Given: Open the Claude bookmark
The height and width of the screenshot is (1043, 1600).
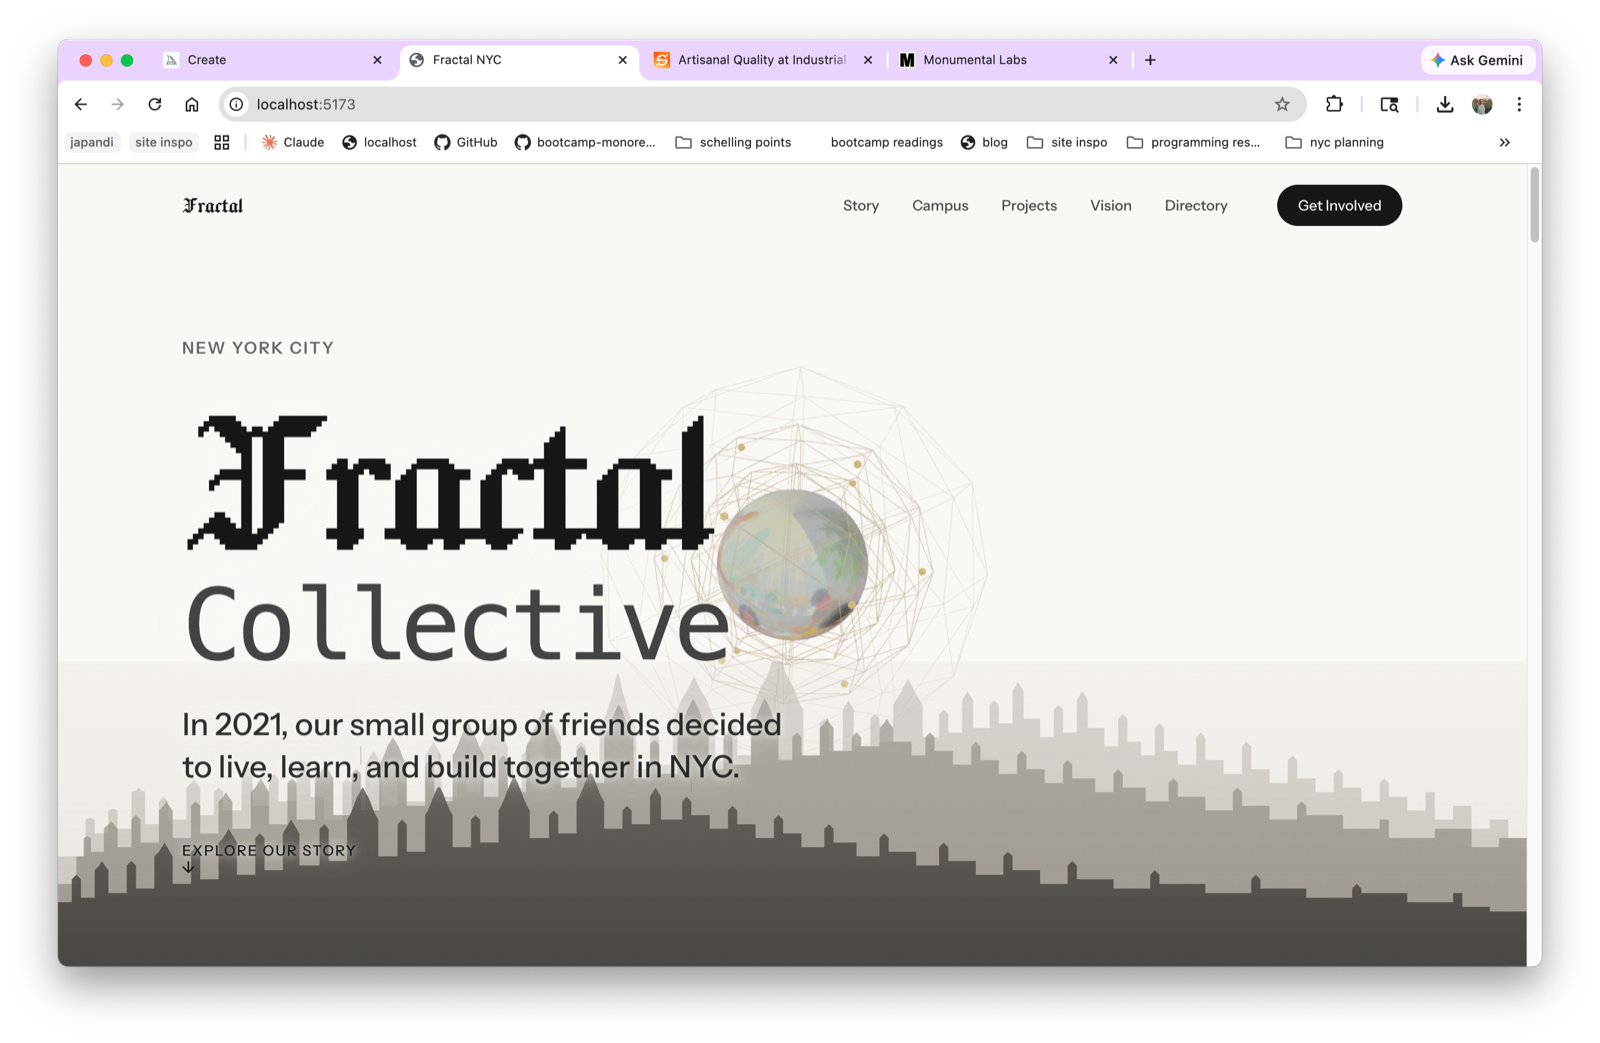Looking at the screenshot, I should tap(292, 142).
